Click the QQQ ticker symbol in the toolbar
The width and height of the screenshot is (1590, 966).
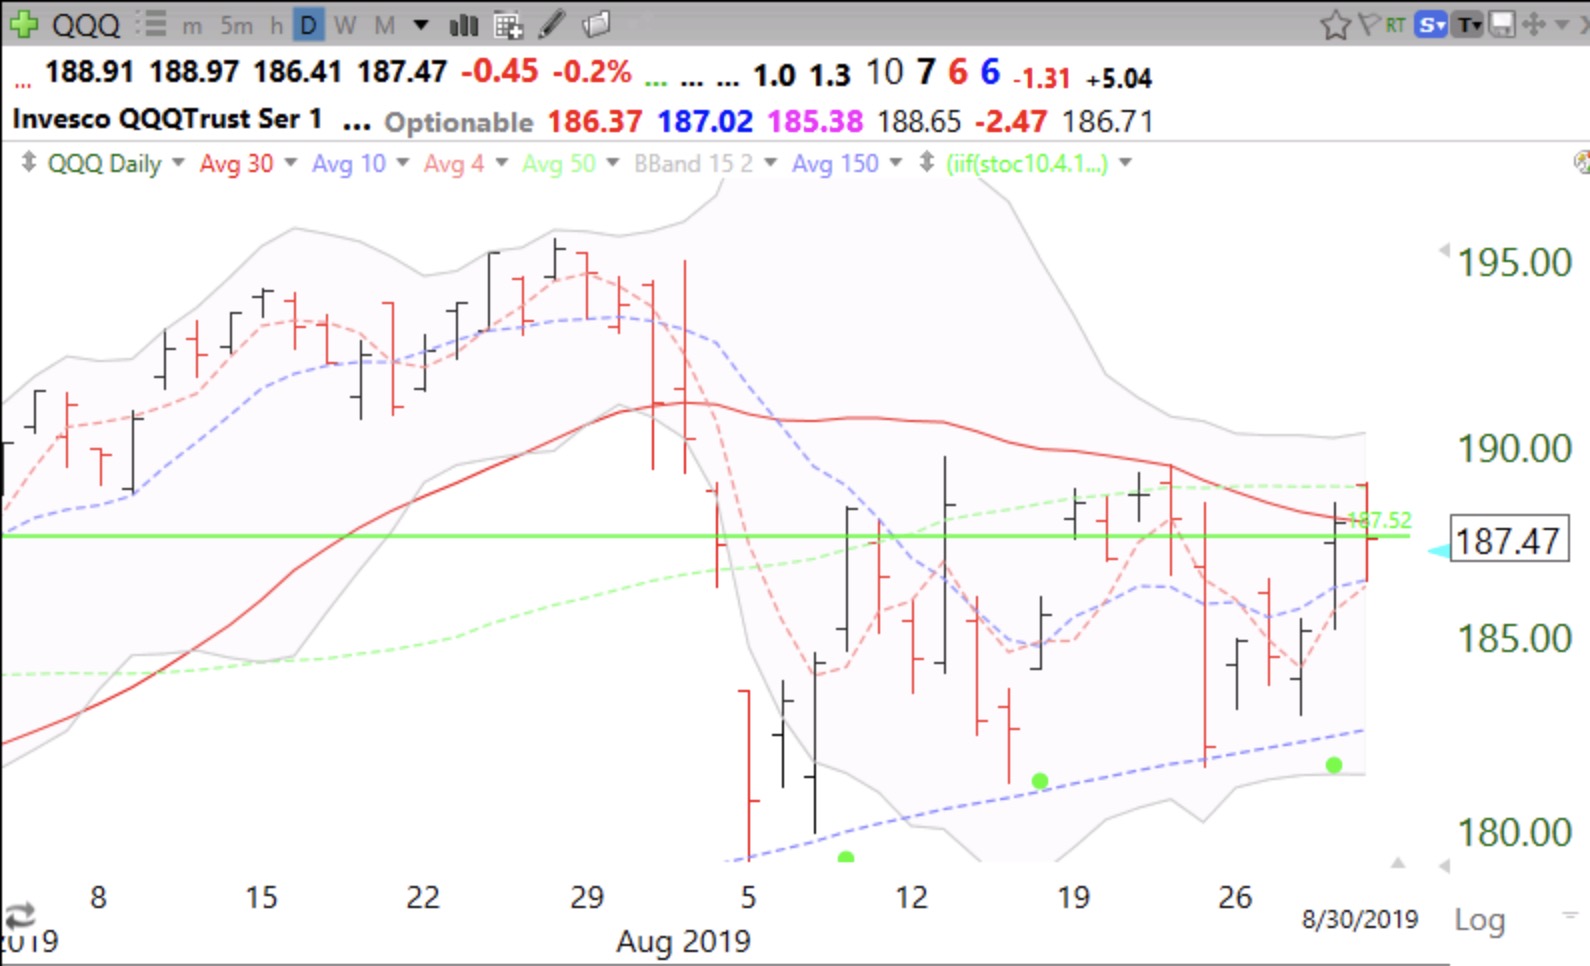coord(85,25)
